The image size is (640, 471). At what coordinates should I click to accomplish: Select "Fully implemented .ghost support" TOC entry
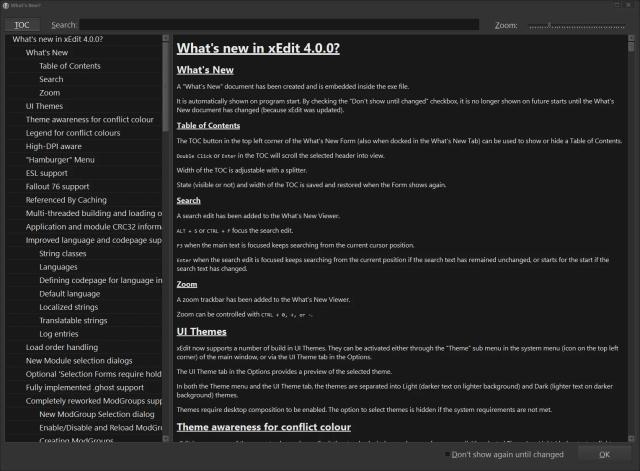click(84, 388)
